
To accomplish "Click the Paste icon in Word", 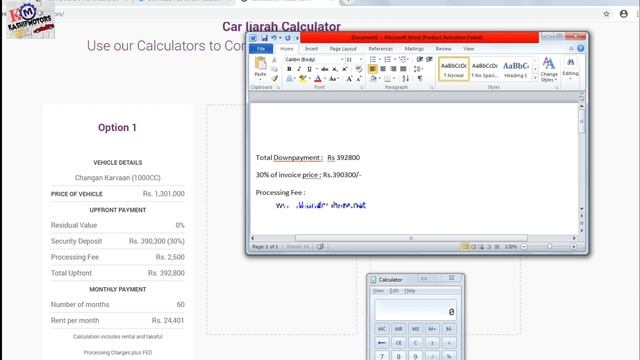I will point(260,64).
